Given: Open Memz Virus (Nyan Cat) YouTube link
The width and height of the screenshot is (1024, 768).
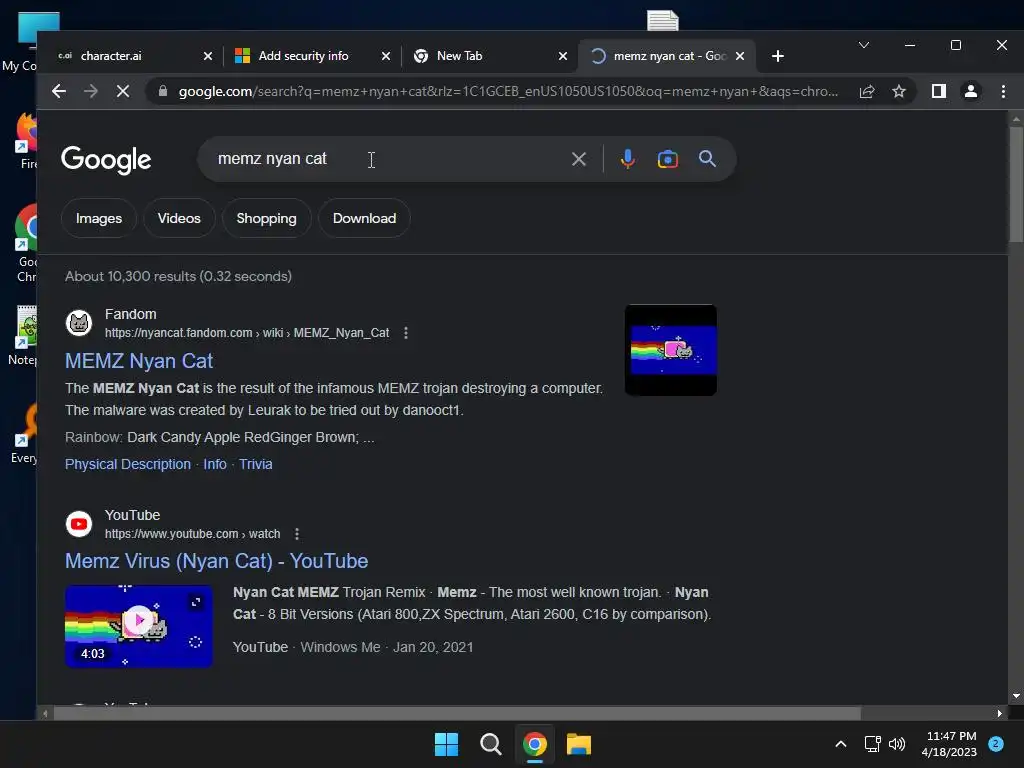Looking at the screenshot, I should (216, 561).
